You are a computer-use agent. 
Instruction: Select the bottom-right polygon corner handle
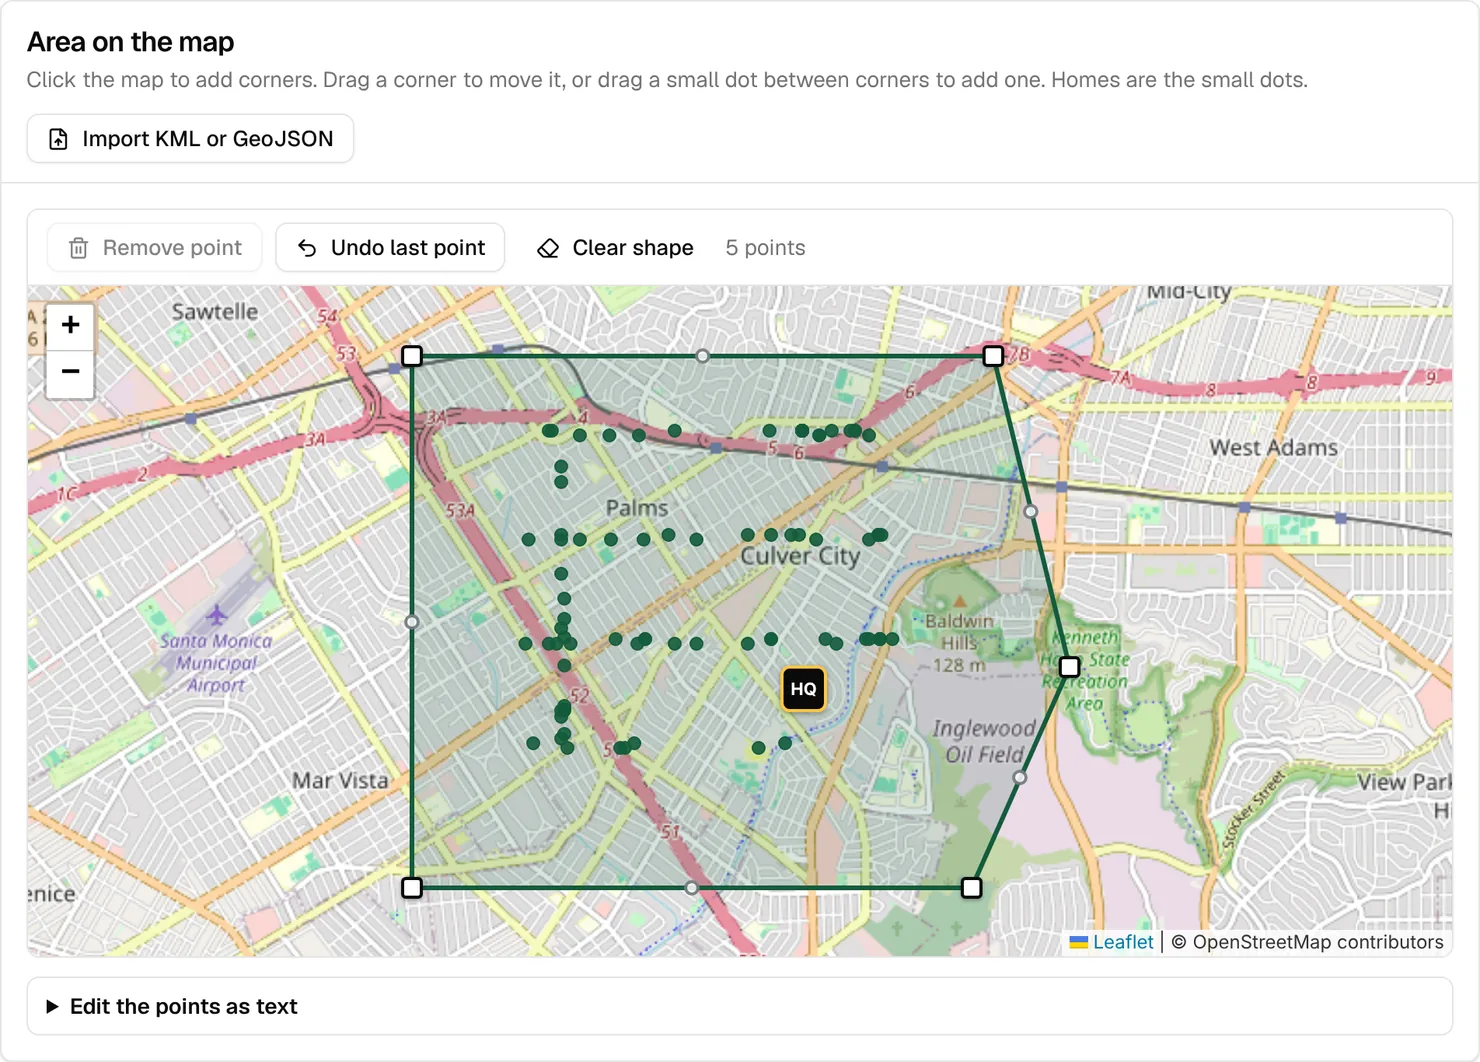[971, 888]
